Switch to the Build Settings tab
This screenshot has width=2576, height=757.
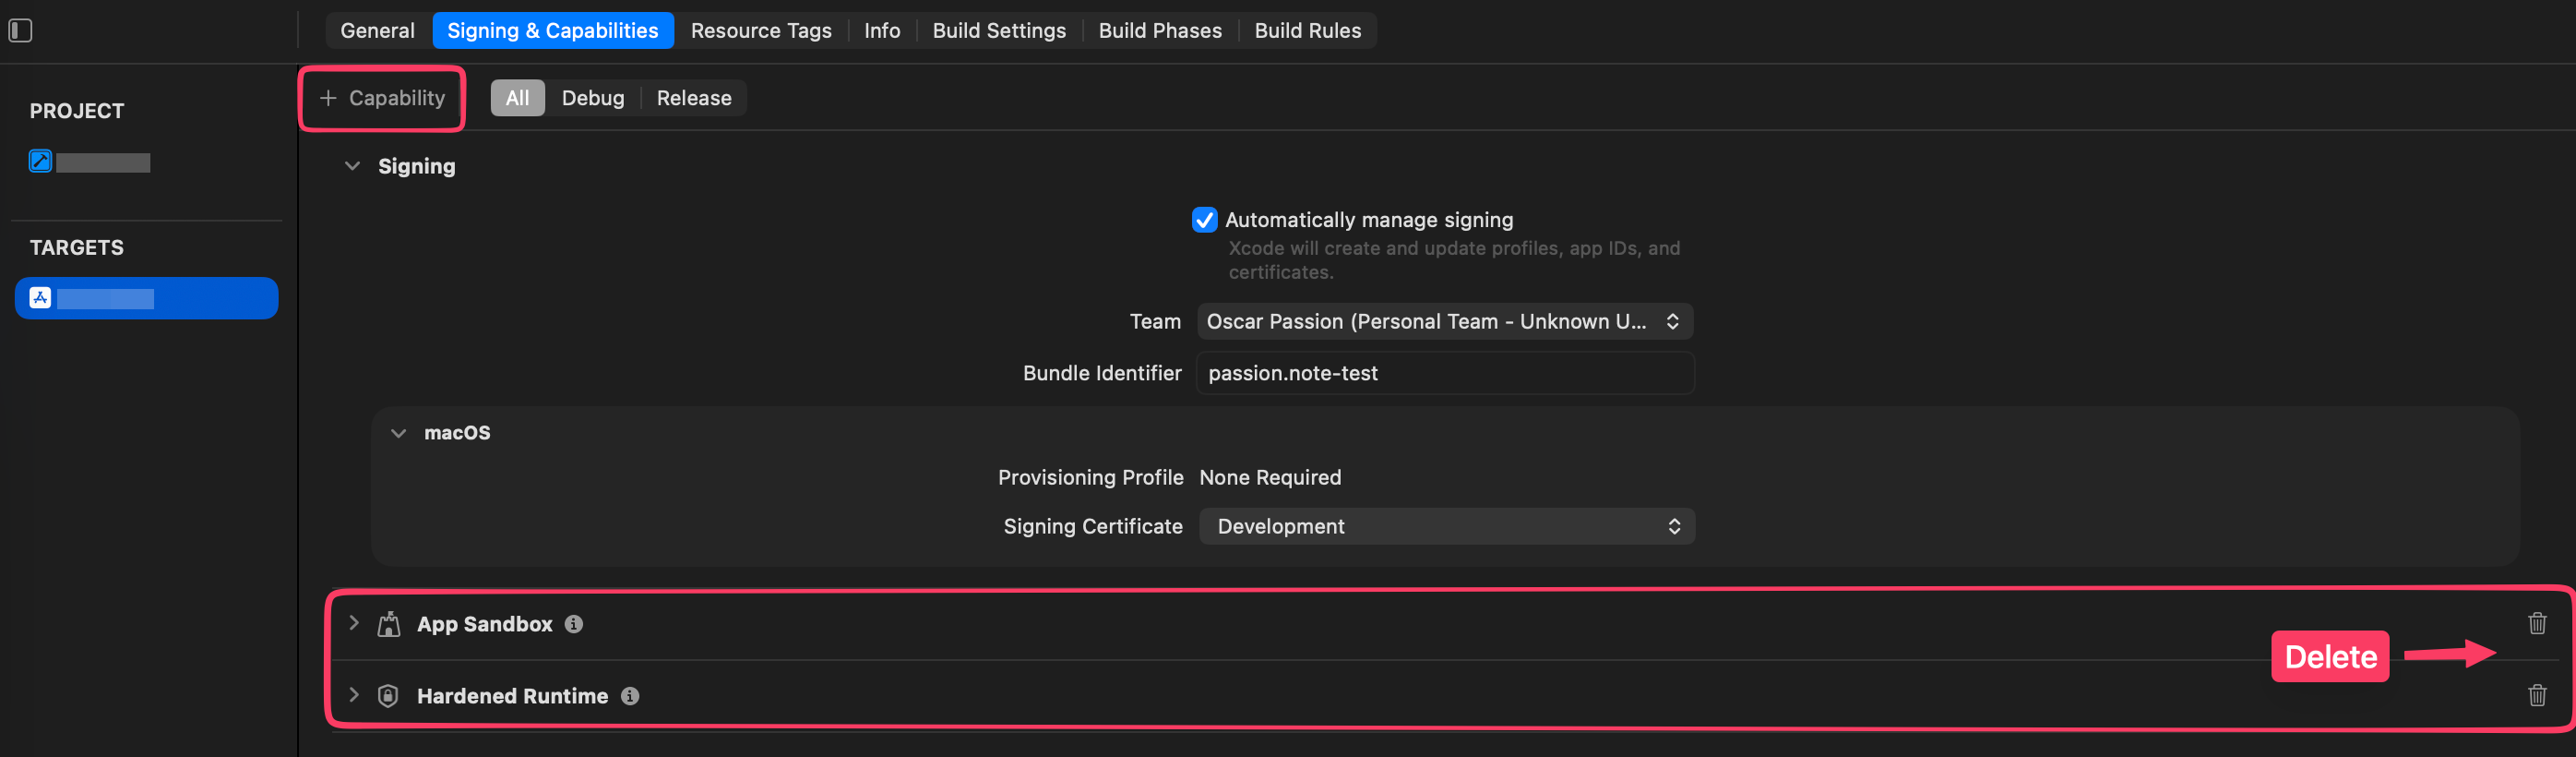[998, 30]
